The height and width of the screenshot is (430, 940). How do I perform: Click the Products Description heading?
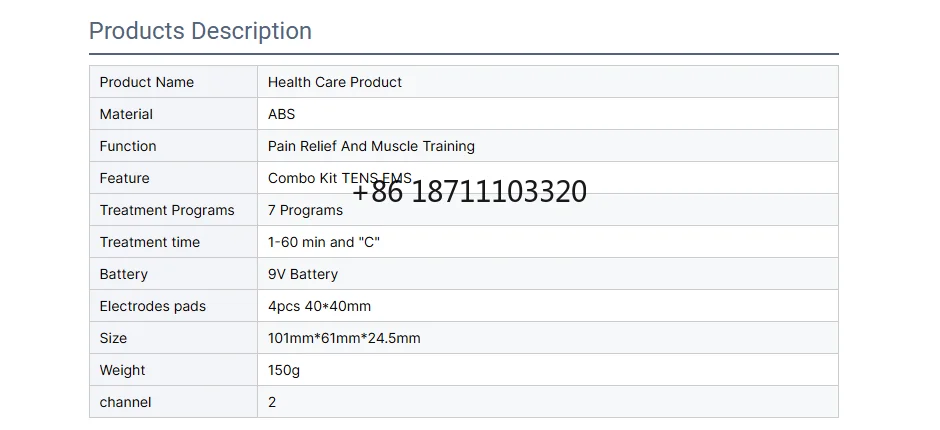[200, 31]
